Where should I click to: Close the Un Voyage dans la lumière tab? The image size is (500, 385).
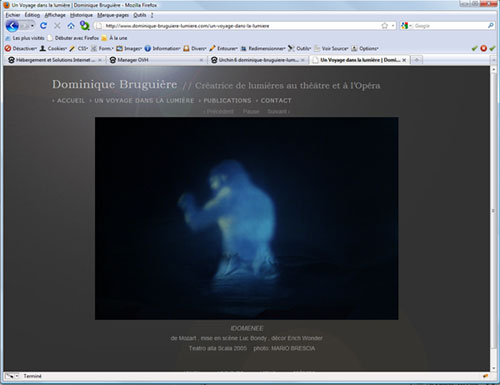404,60
